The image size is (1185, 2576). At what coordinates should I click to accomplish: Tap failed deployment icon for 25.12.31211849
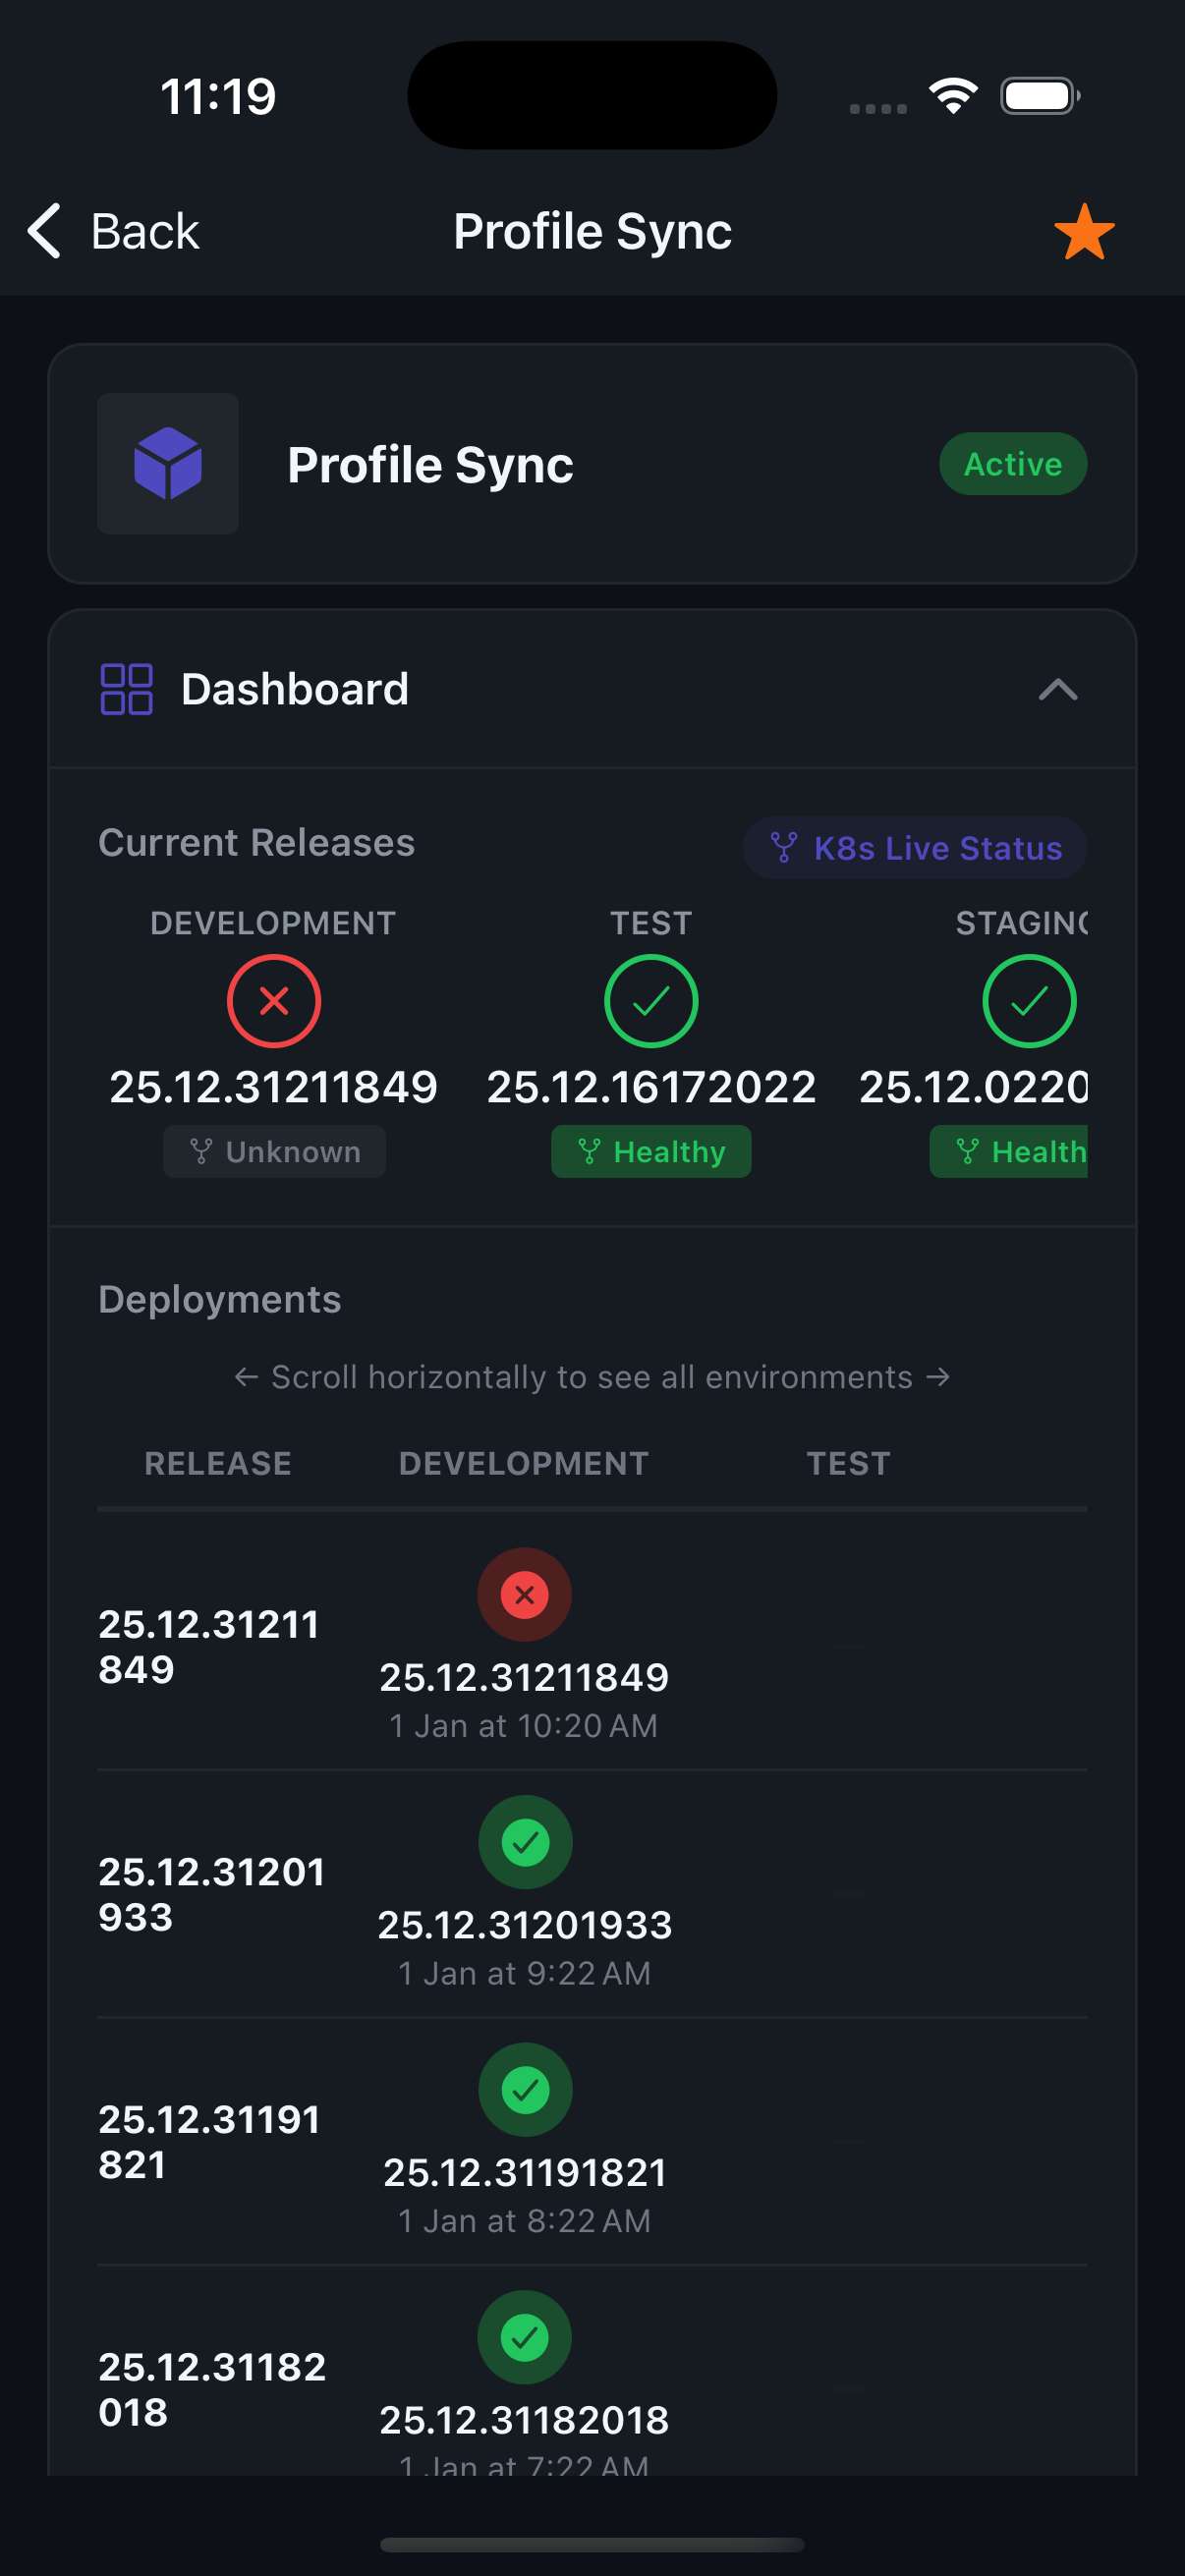pyautogui.click(x=524, y=1595)
